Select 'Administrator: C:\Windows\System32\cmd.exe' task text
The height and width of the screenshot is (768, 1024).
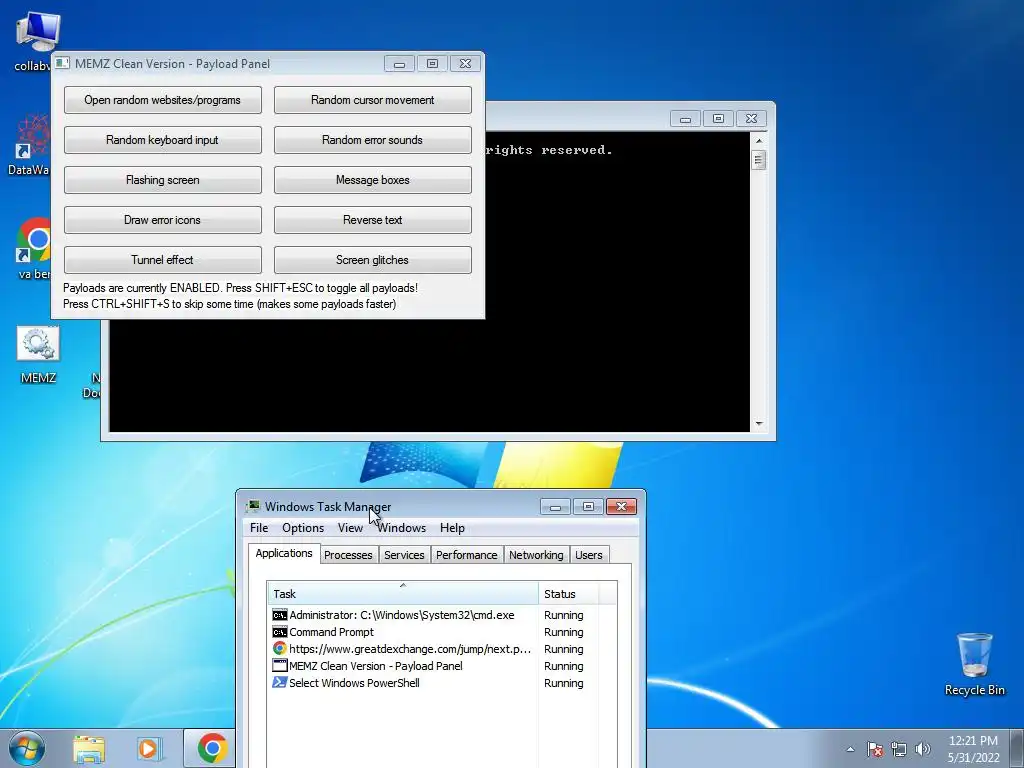(x=402, y=615)
